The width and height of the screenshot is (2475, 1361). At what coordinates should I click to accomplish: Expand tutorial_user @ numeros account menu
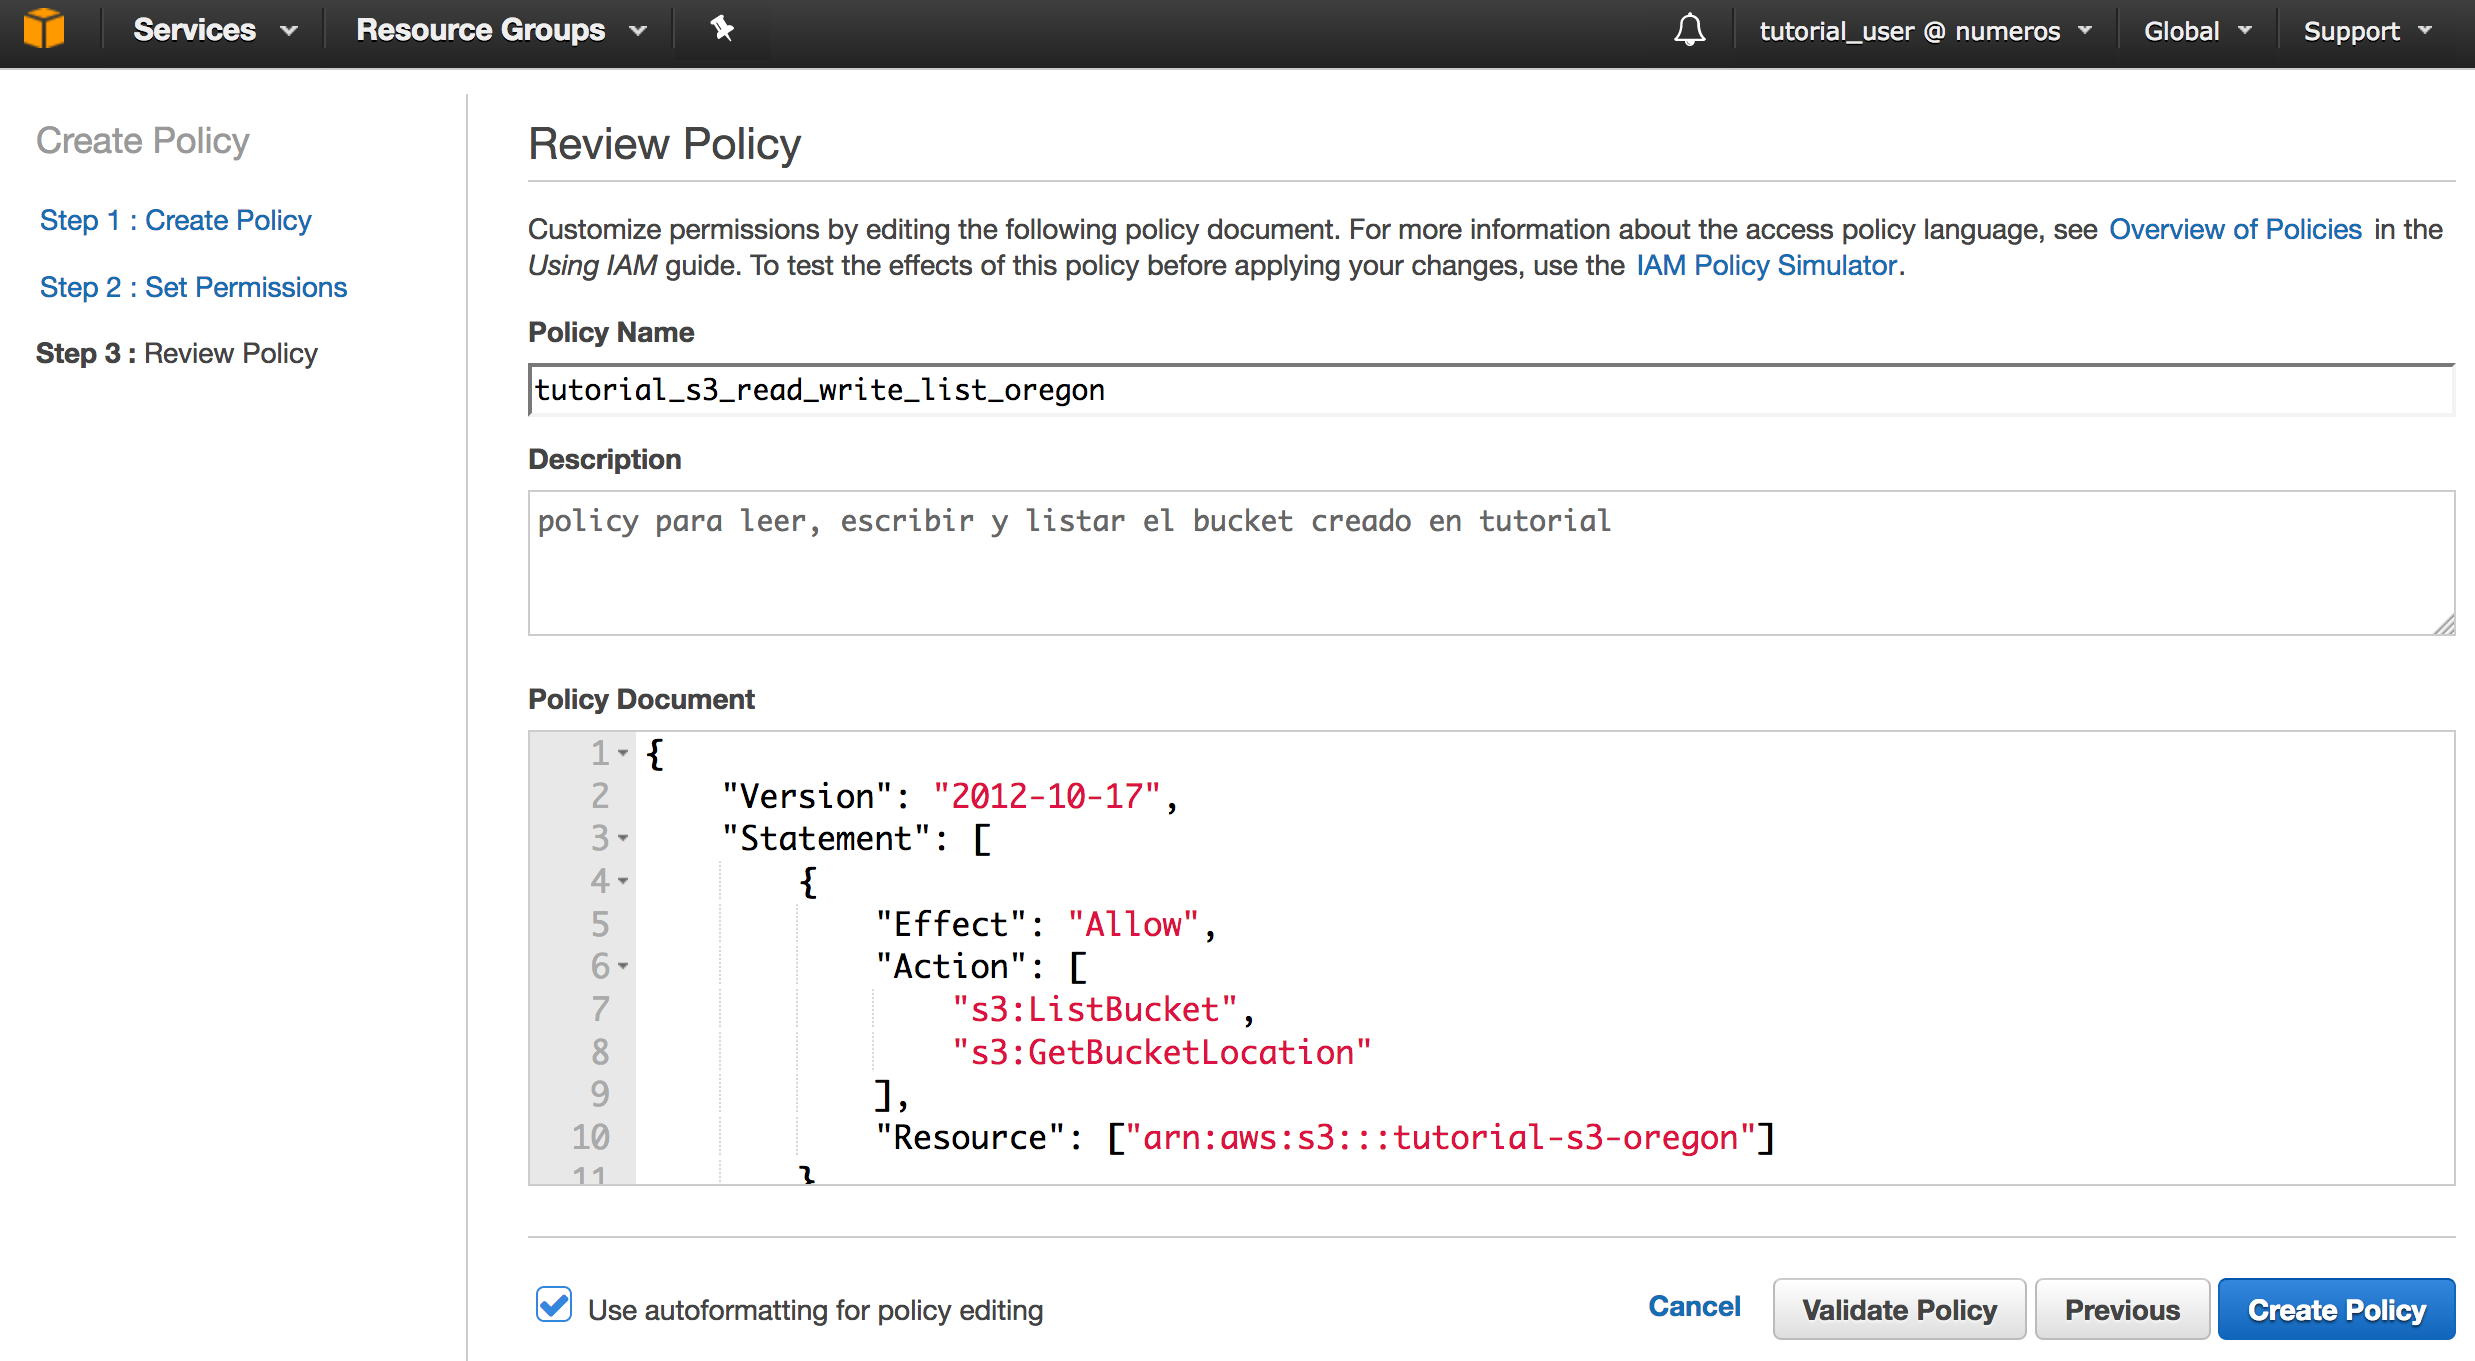(1924, 31)
